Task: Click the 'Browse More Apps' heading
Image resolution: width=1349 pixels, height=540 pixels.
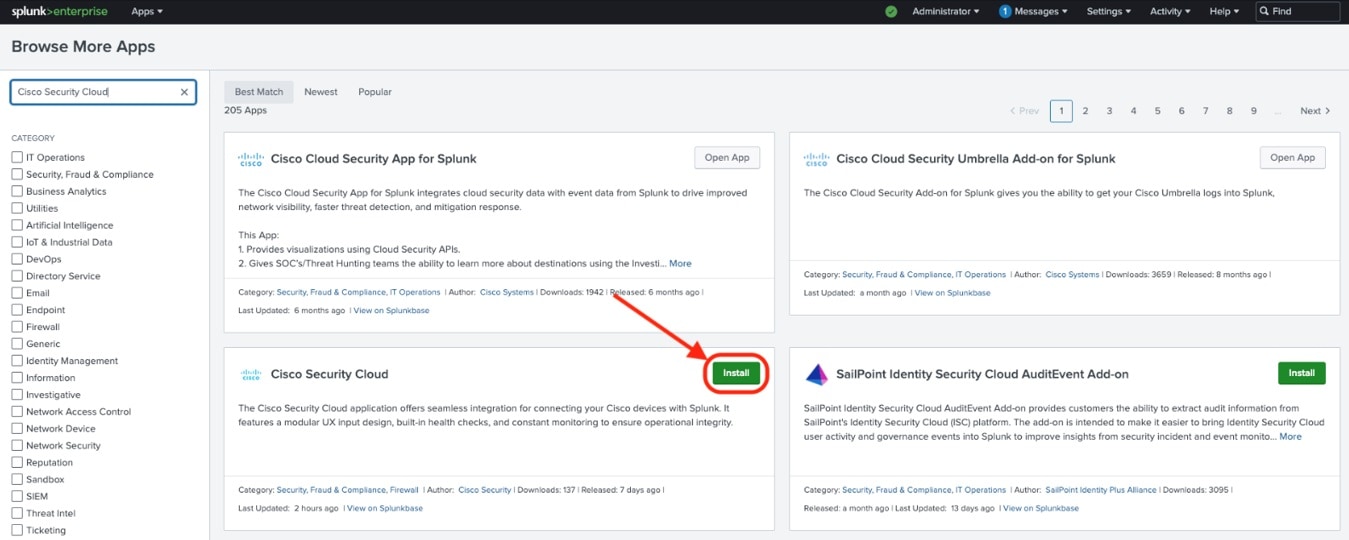Action: (83, 47)
